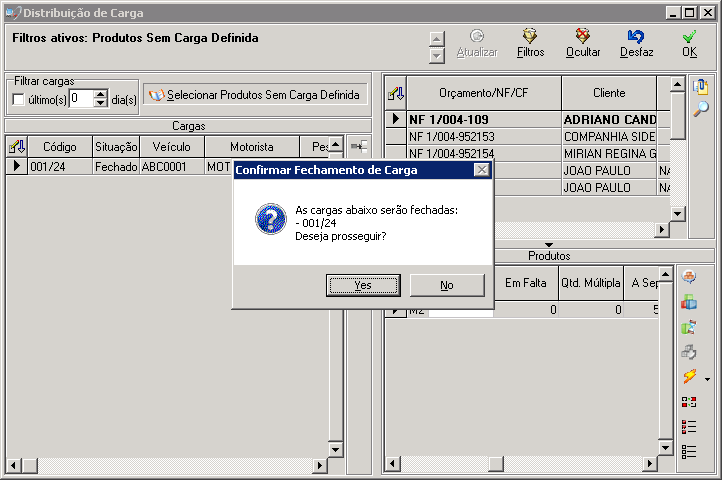Click Fechado status cell
This screenshot has width=722, height=480.
coord(116,166)
